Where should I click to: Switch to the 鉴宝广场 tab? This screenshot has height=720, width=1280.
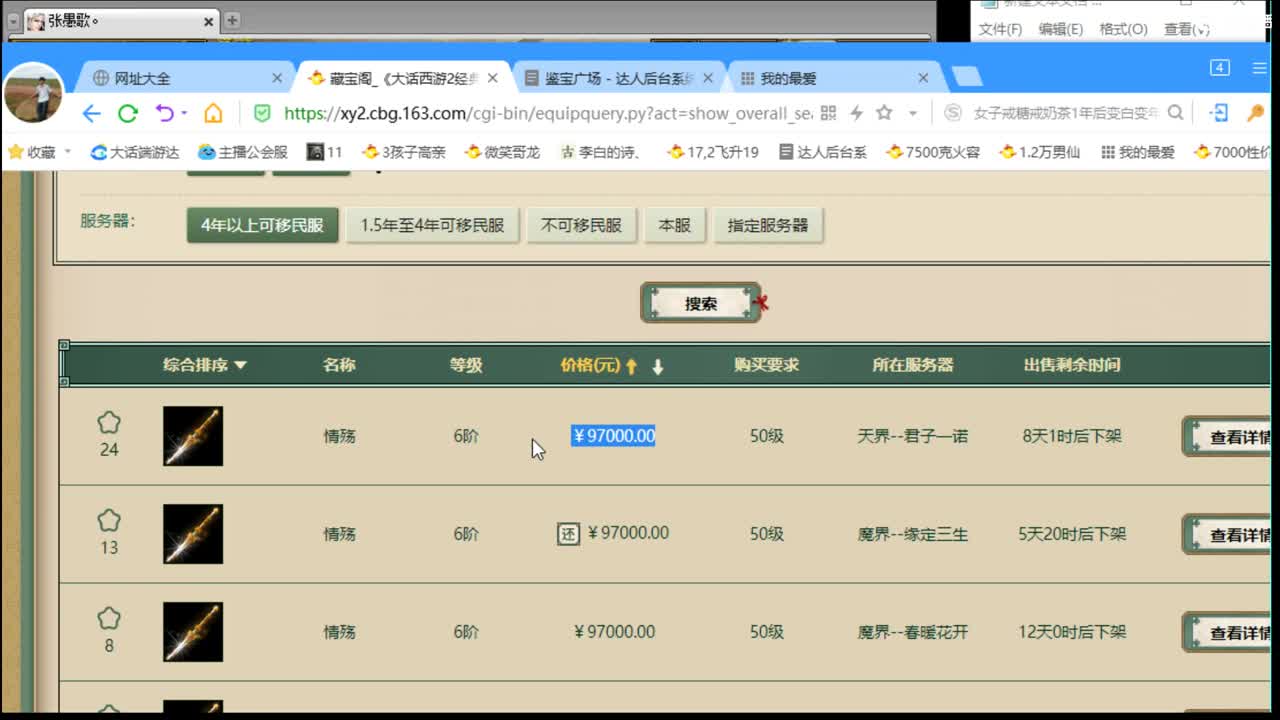pyautogui.click(x=617, y=78)
